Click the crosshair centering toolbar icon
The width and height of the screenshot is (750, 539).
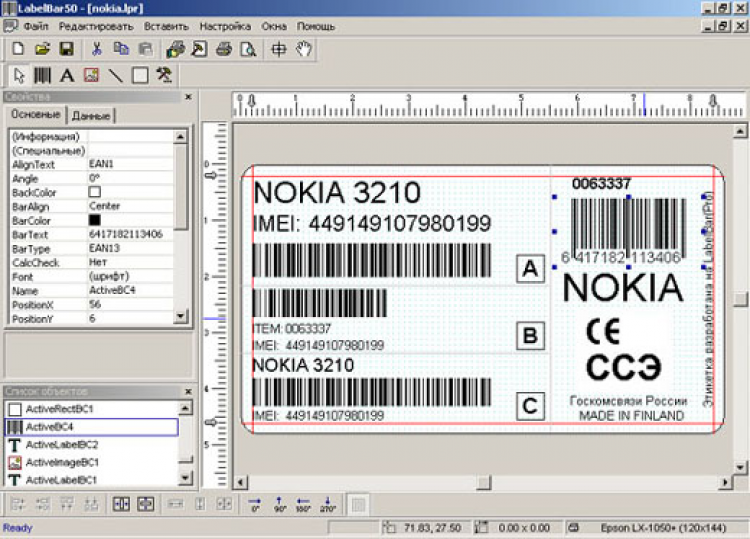[x=278, y=49]
